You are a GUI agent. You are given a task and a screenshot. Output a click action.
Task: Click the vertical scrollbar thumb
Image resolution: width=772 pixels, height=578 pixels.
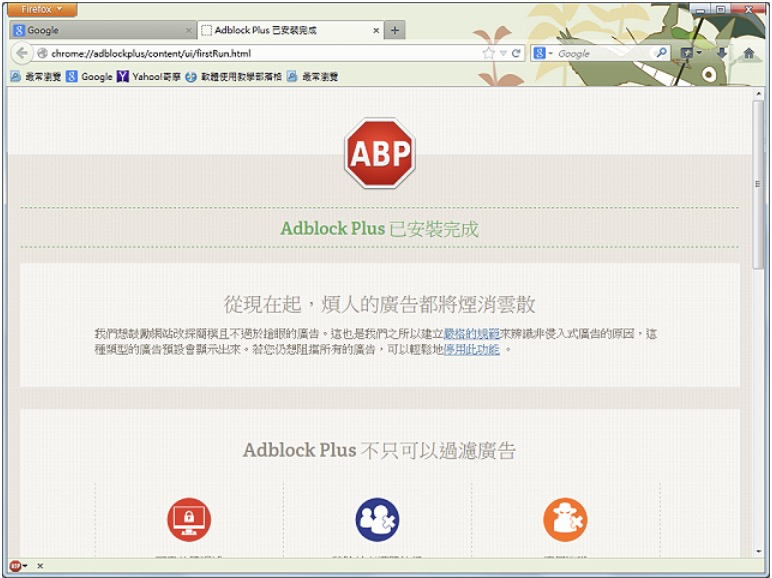click(x=759, y=184)
